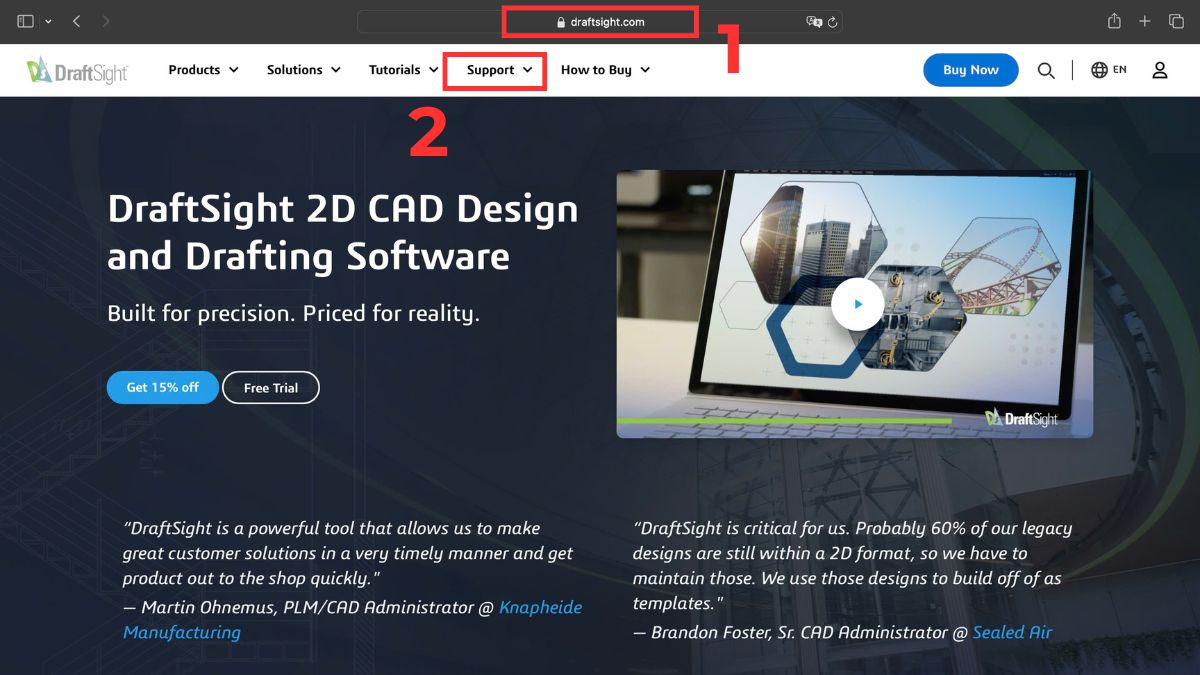Play the DraftSight promo video
Screen dimensions: 1200x675
click(857, 304)
